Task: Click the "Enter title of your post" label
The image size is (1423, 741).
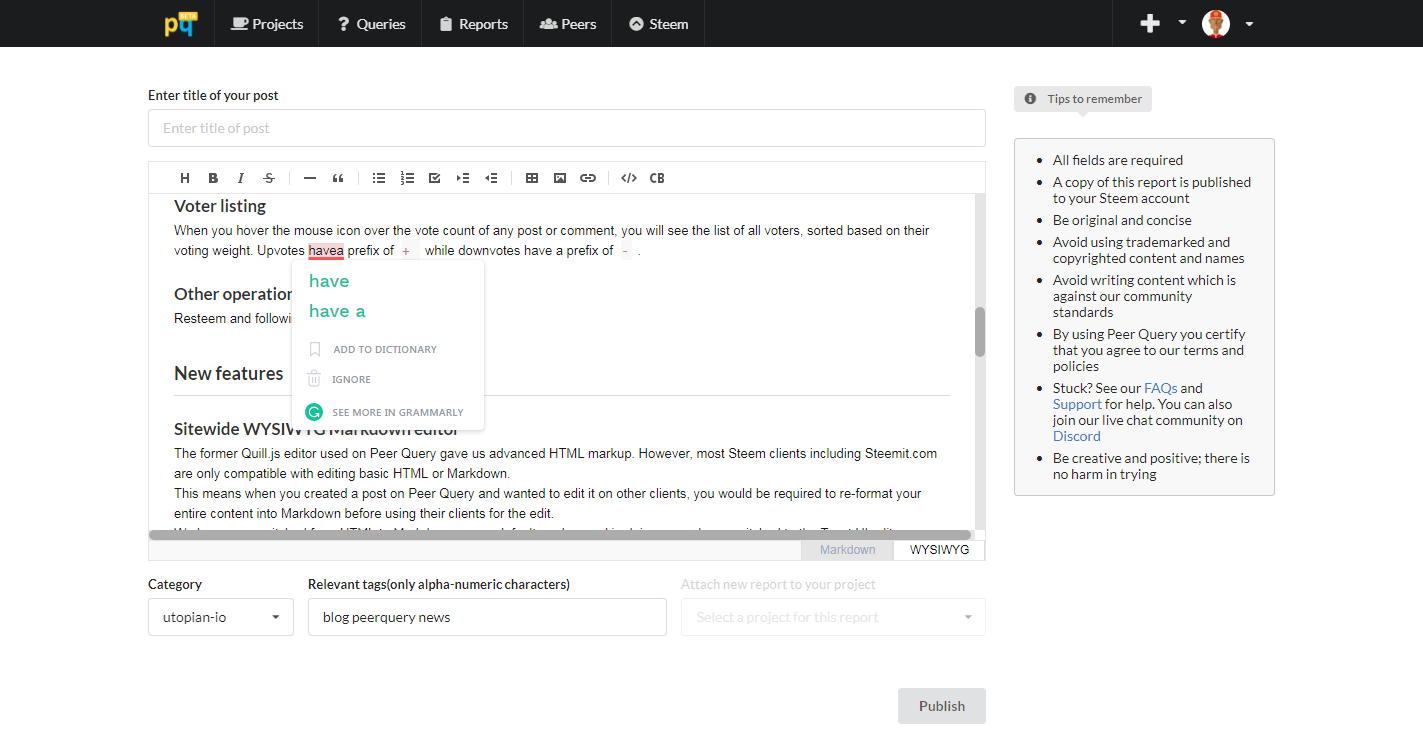Action: tap(213, 95)
